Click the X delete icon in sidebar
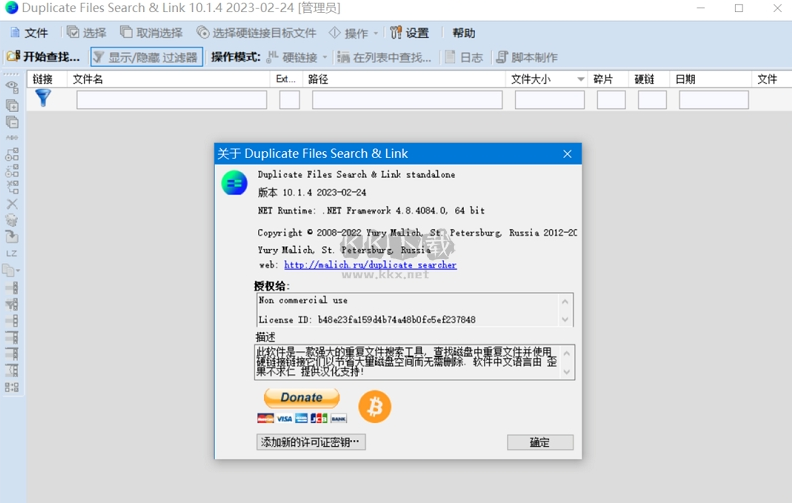Image resolution: width=792 pixels, height=503 pixels. pos(12,204)
